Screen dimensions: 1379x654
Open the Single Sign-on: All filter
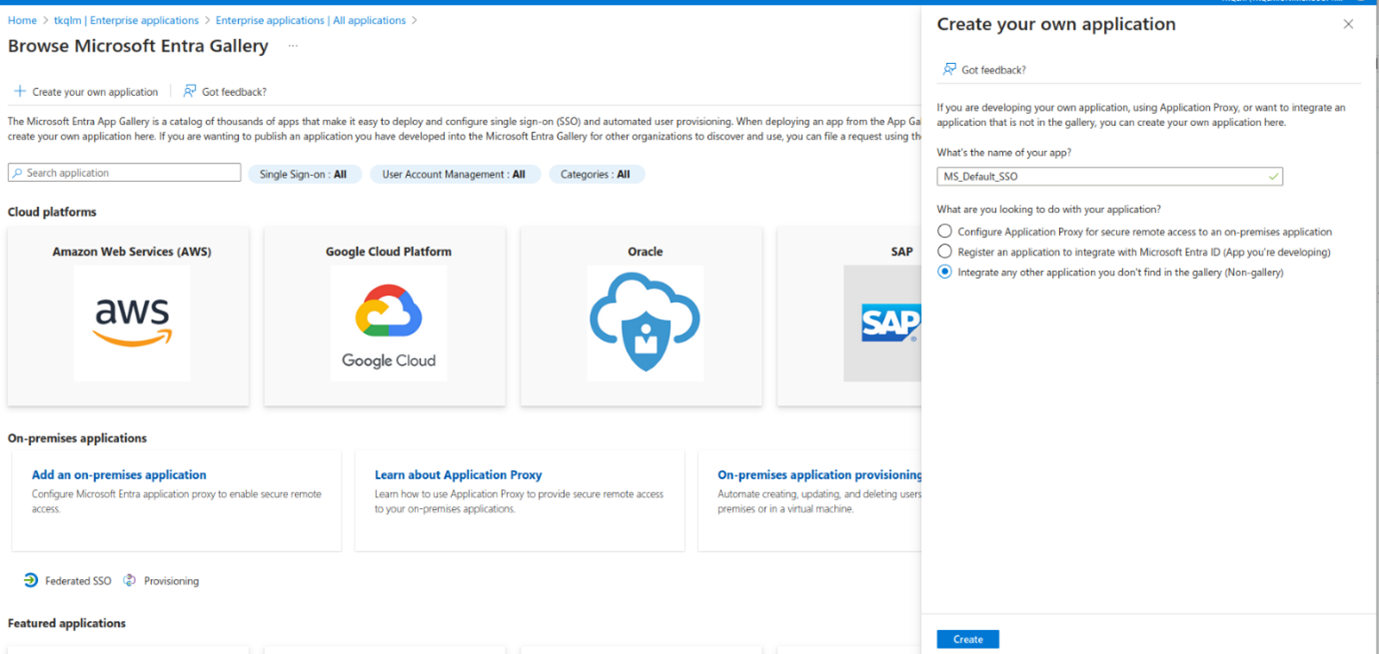(304, 174)
